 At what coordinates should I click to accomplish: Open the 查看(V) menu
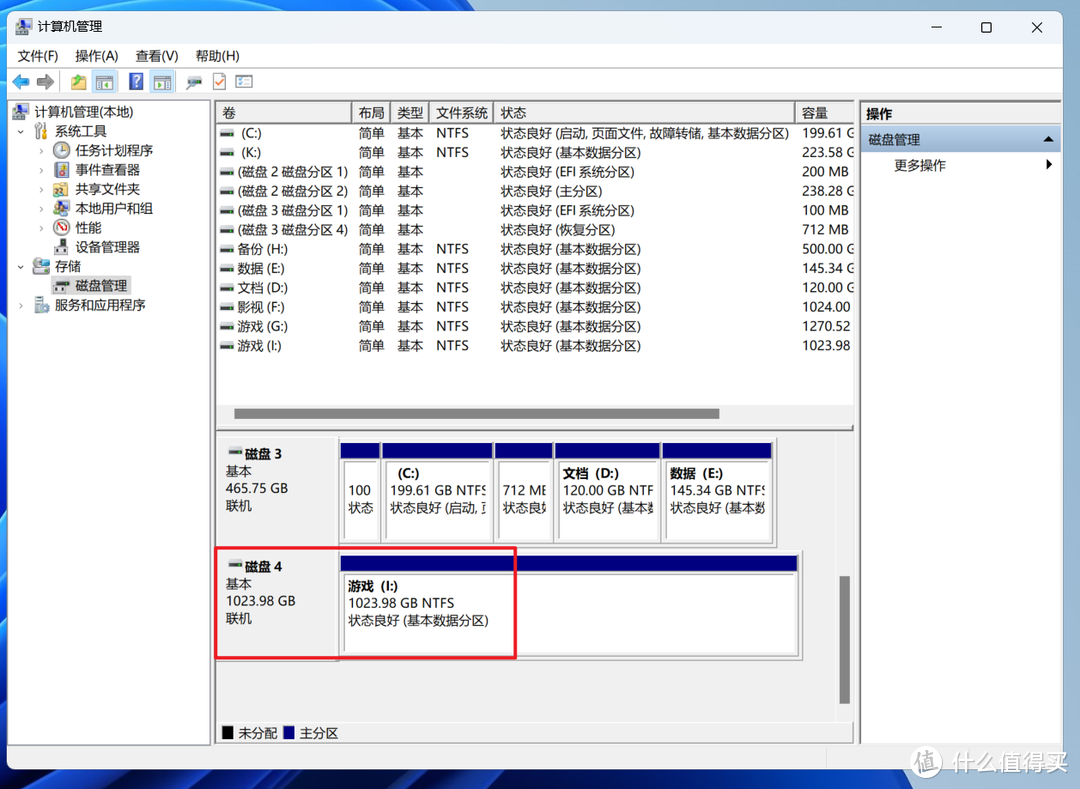coord(157,56)
